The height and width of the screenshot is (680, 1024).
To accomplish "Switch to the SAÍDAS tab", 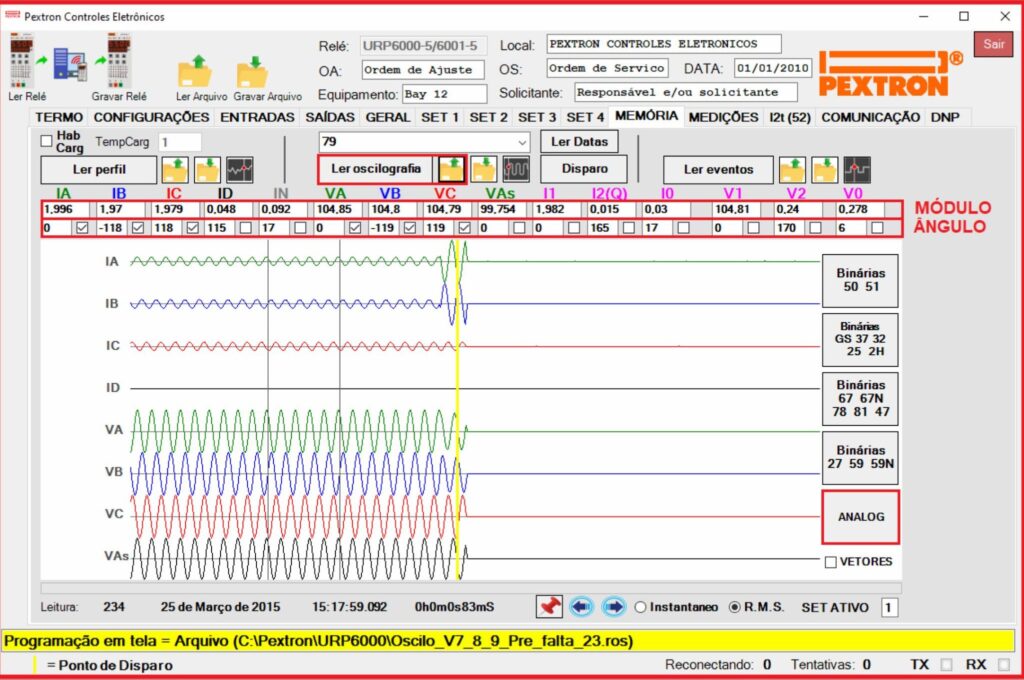I will 330,118.
